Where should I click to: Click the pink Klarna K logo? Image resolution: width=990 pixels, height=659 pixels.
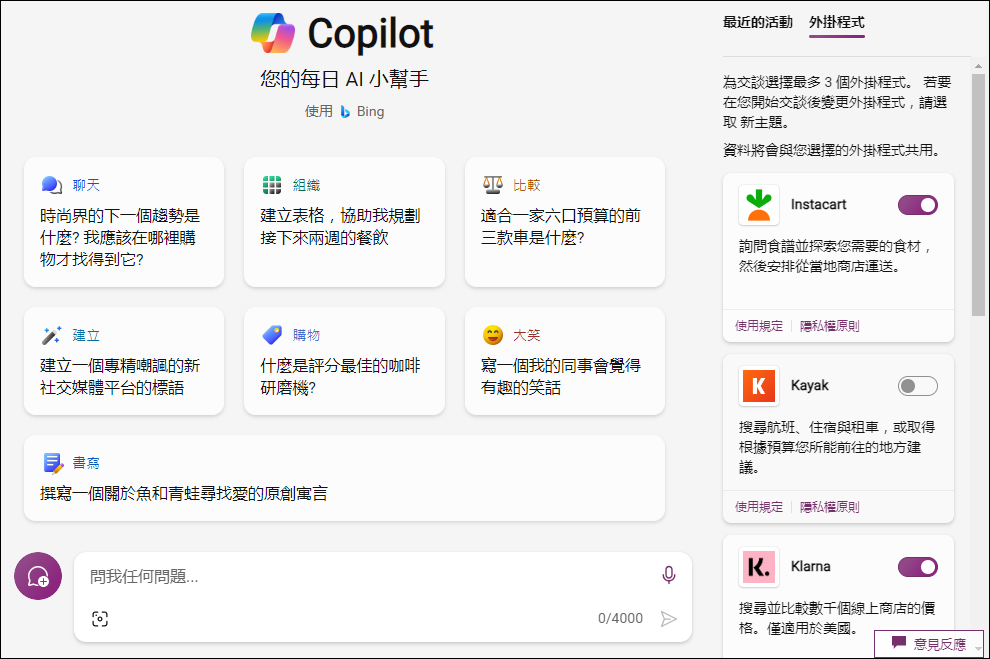[759, 567]
